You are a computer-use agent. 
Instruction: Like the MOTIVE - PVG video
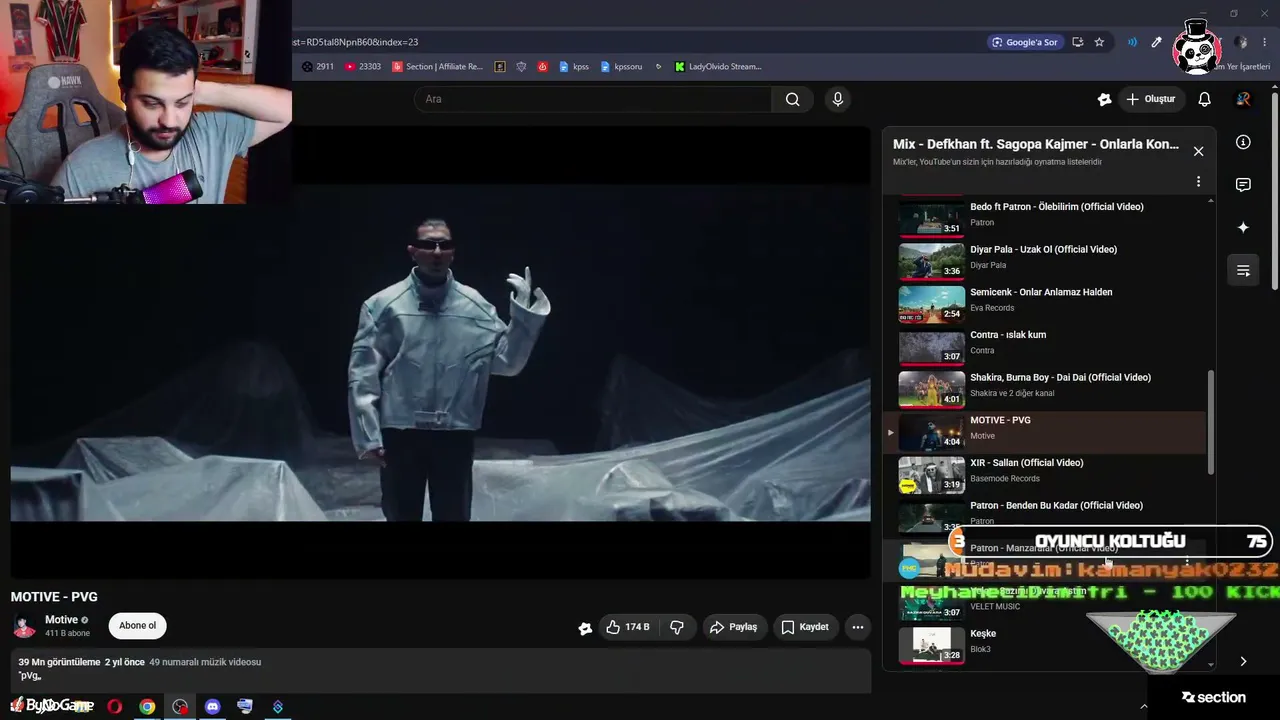(627, 627)
